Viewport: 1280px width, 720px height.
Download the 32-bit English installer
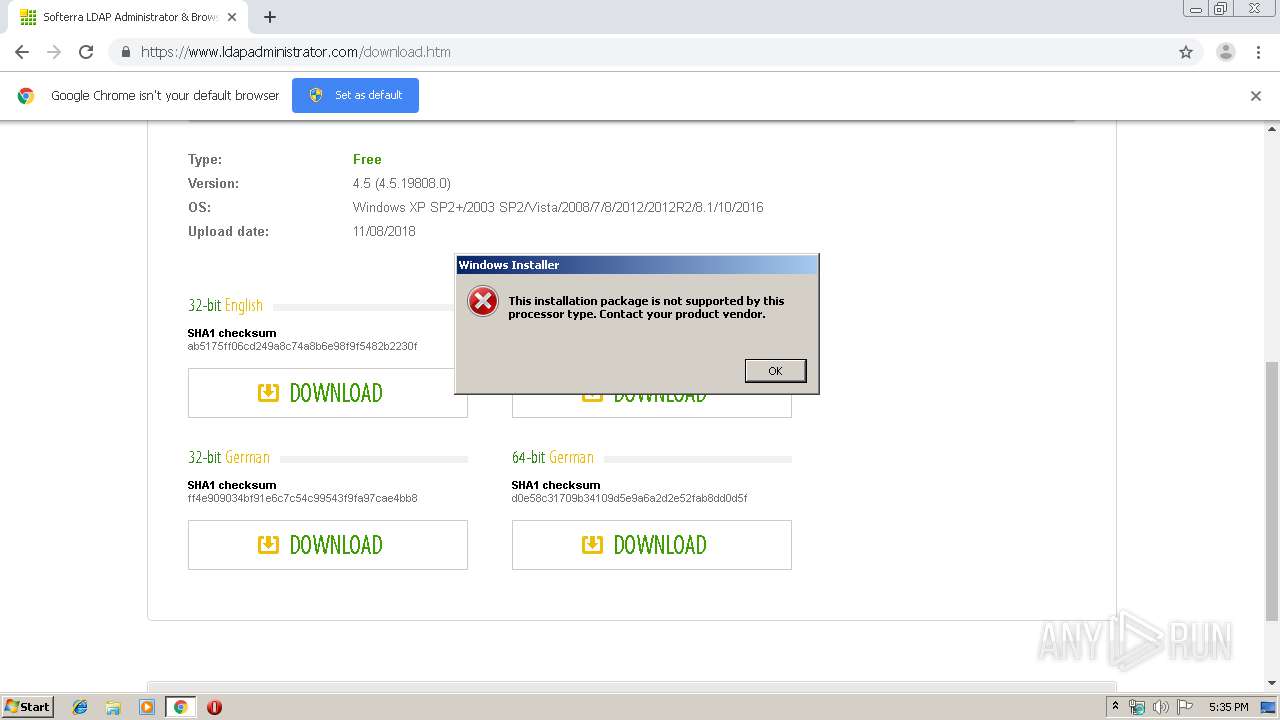point(328,393)
